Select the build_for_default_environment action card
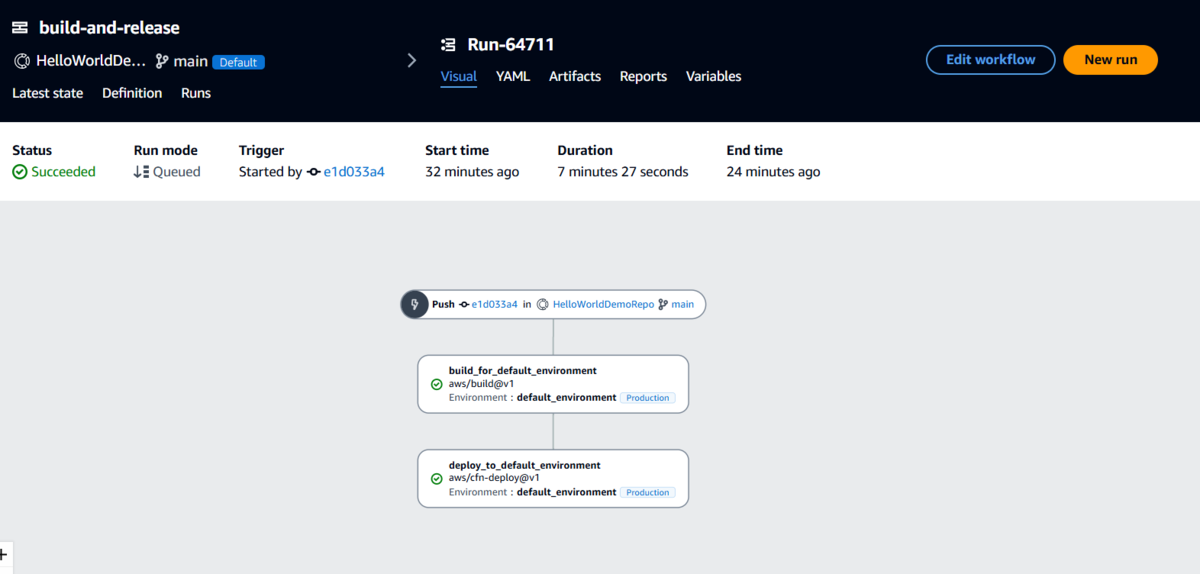Viewport: 1200px width, 574px height. coord(553,384)
